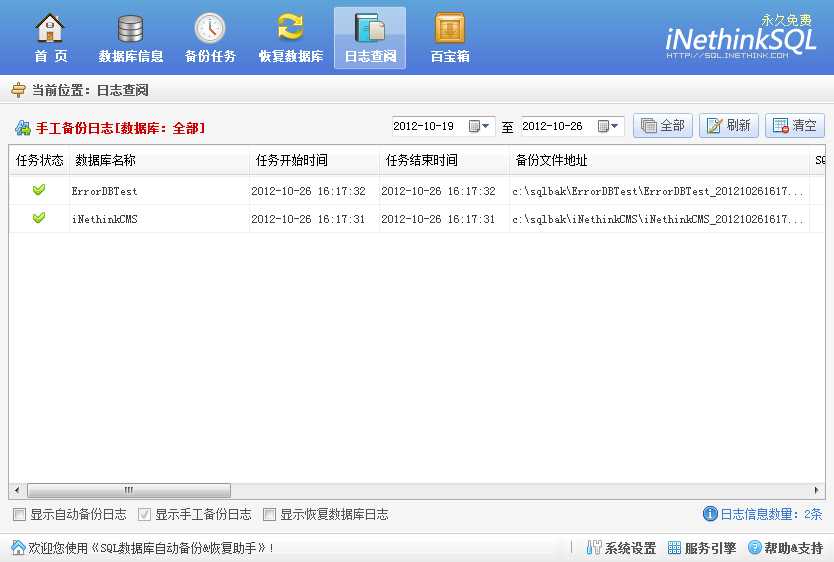Image resolution: width=834 pixels, height=562 pixels.
Task: Click the 全部 button
Action: (x=663, y=125)
